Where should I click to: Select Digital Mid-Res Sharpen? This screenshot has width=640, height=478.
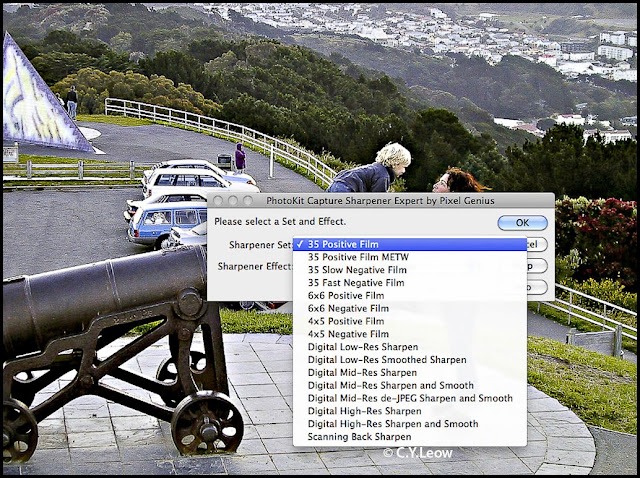[x=410, y=373]
